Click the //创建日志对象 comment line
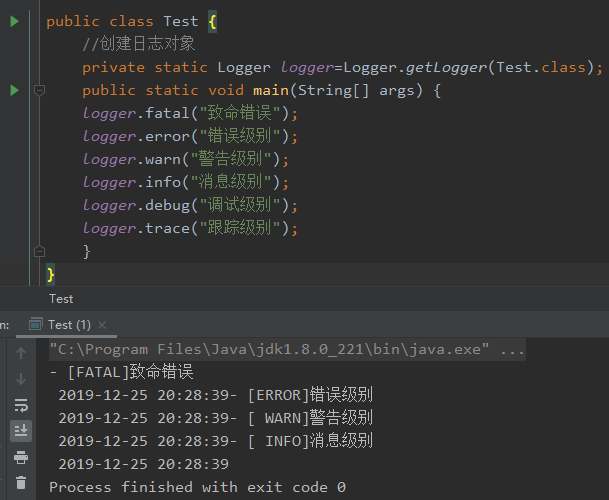The height and width of the screenshot is (500, 609). pyautogui.click(x=139, y=44)
